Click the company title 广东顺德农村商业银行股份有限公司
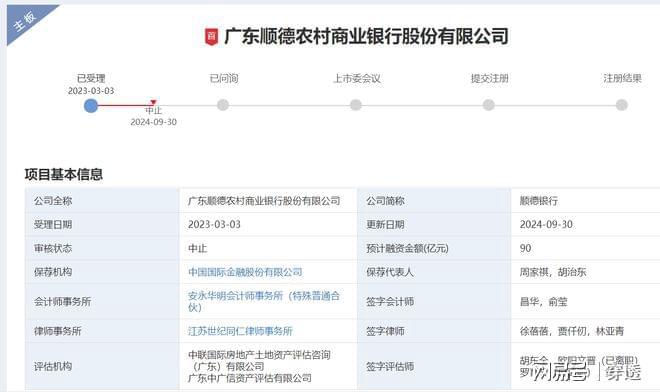 [x=366, y=36]
